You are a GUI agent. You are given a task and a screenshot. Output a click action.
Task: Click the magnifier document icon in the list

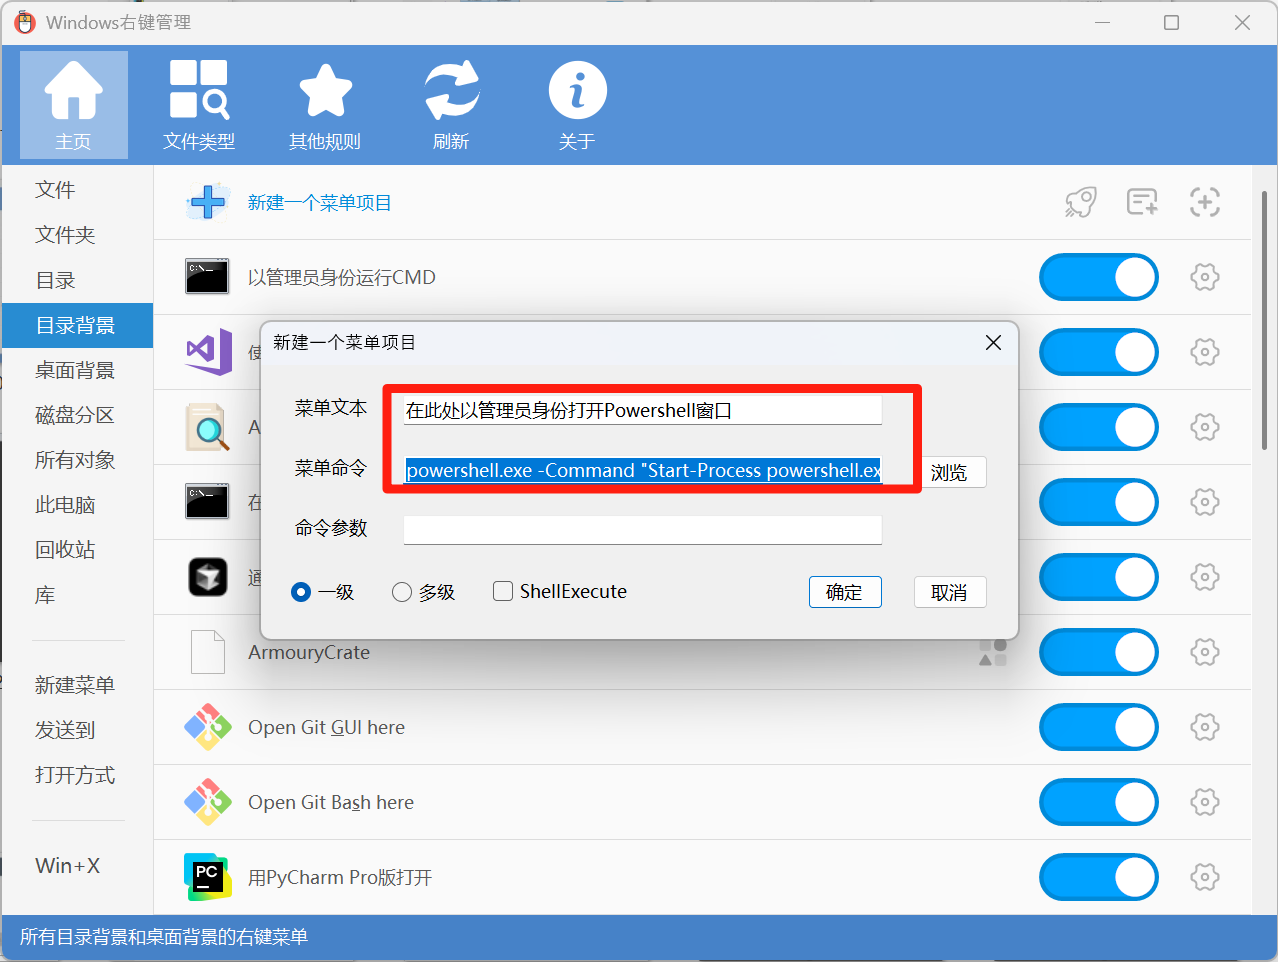208,427
